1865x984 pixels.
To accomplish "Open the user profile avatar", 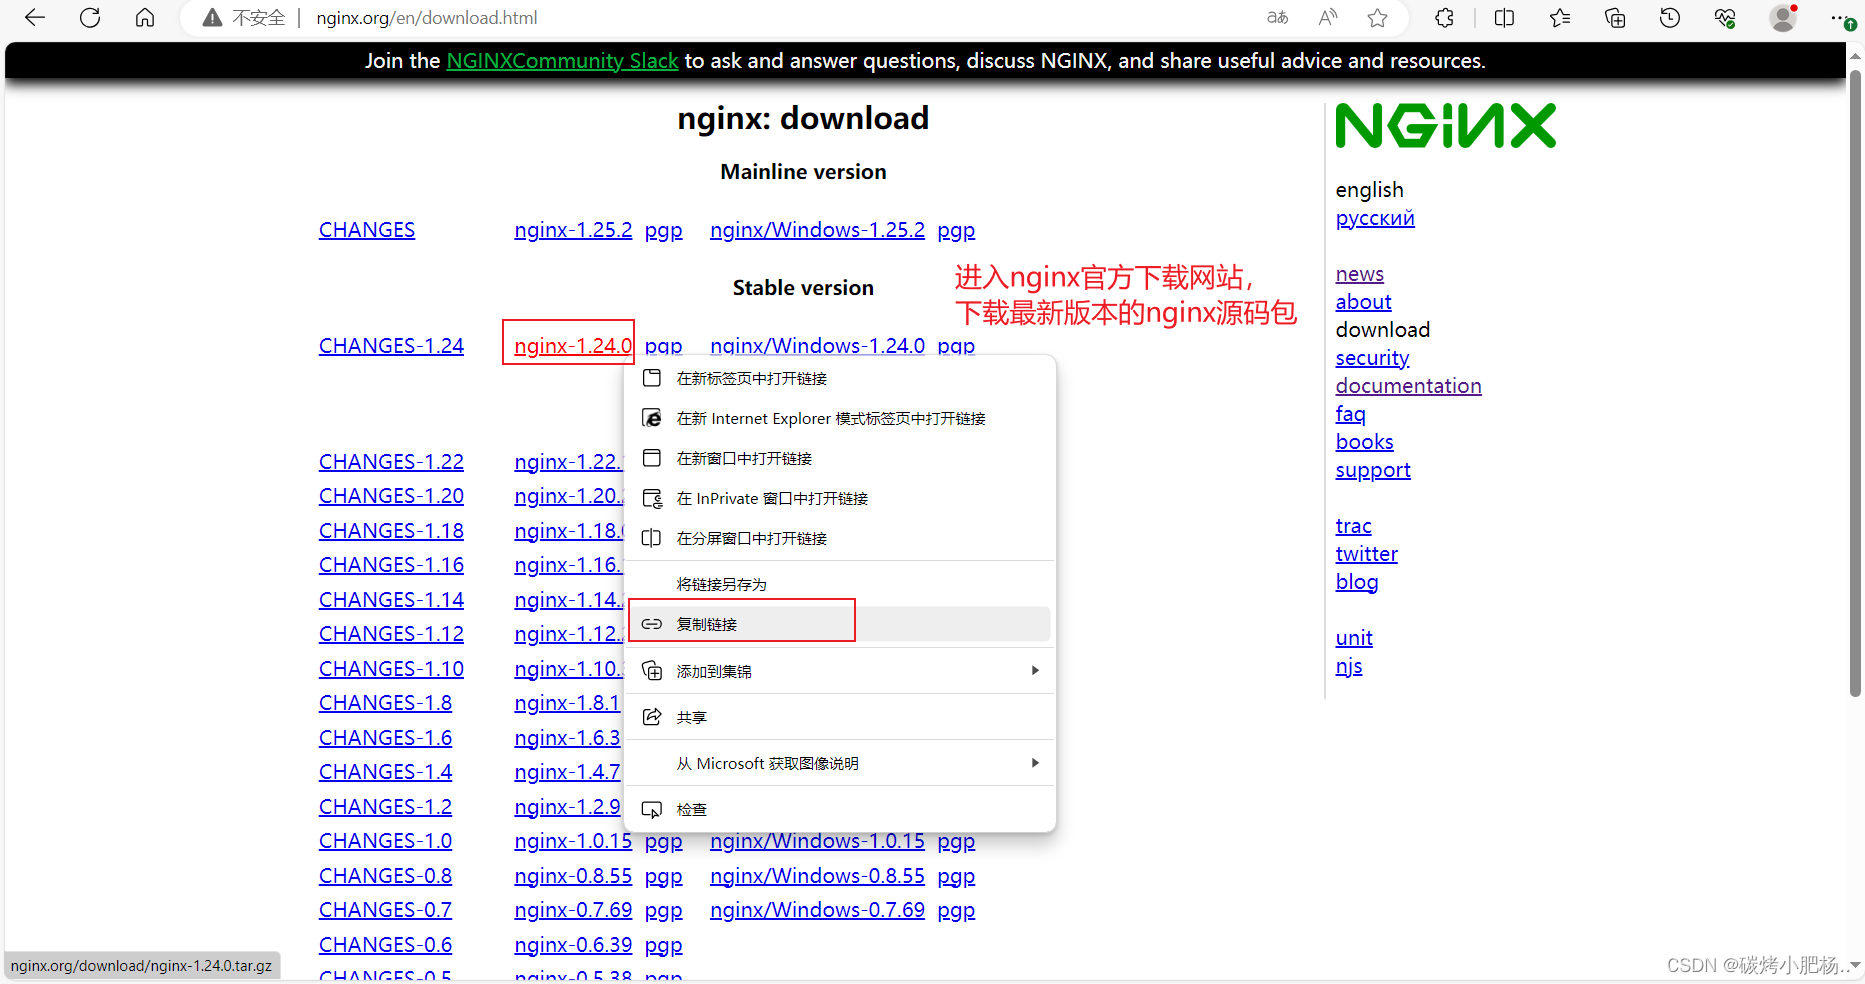I will pos(1783,18).
